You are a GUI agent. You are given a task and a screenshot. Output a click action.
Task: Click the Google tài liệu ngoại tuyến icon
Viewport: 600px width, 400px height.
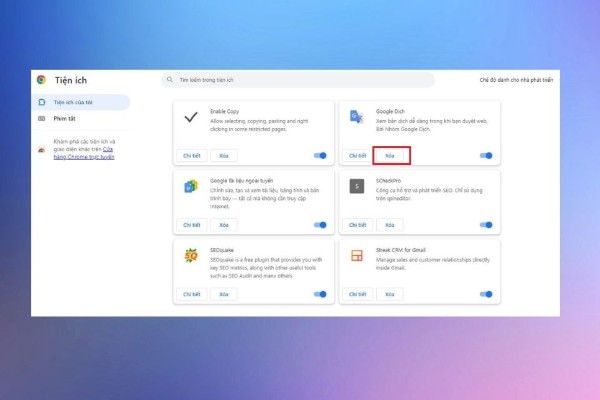[x=191, y=186]
